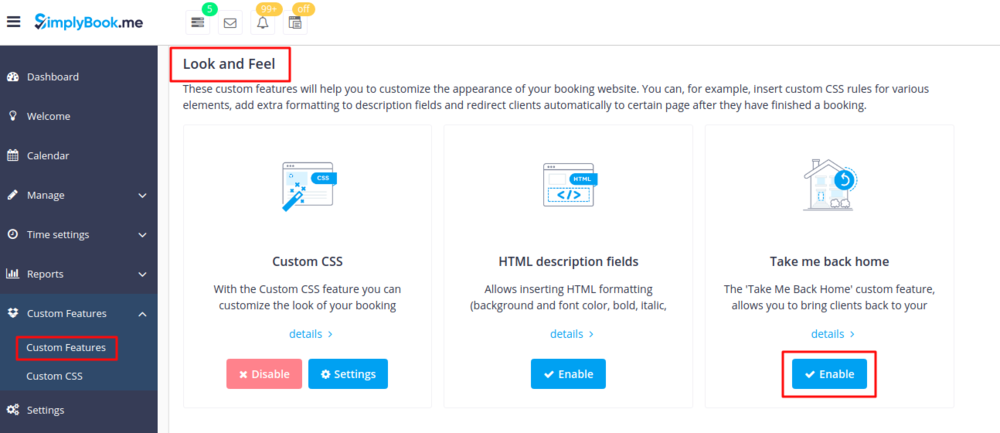Image resolution: width=1000 pixels, height=433 pixels.
Task: Disable the Custom CSS feature
Action: tap(263, 374)
